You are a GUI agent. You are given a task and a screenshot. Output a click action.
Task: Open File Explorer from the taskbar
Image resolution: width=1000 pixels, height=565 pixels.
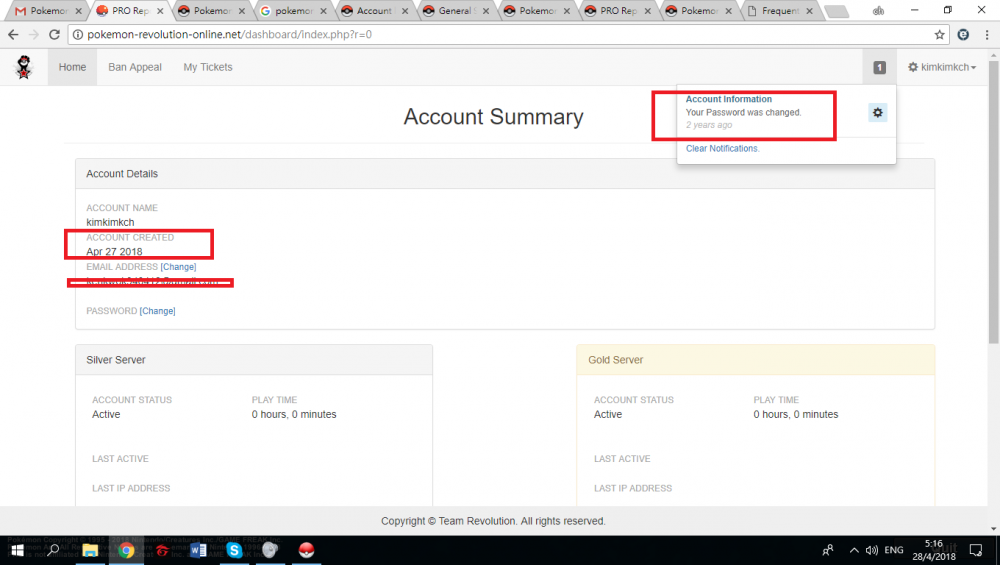tap(90, 550)
